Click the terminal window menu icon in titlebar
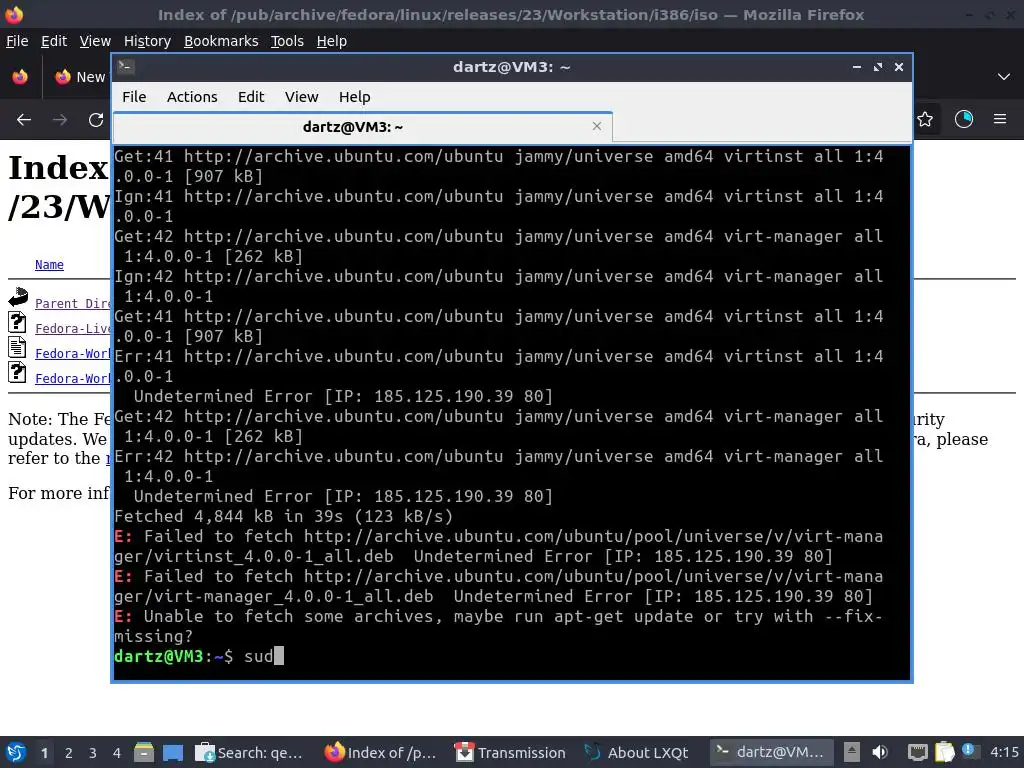This screenshot has width=1024, height=768. tap(126, 67)
